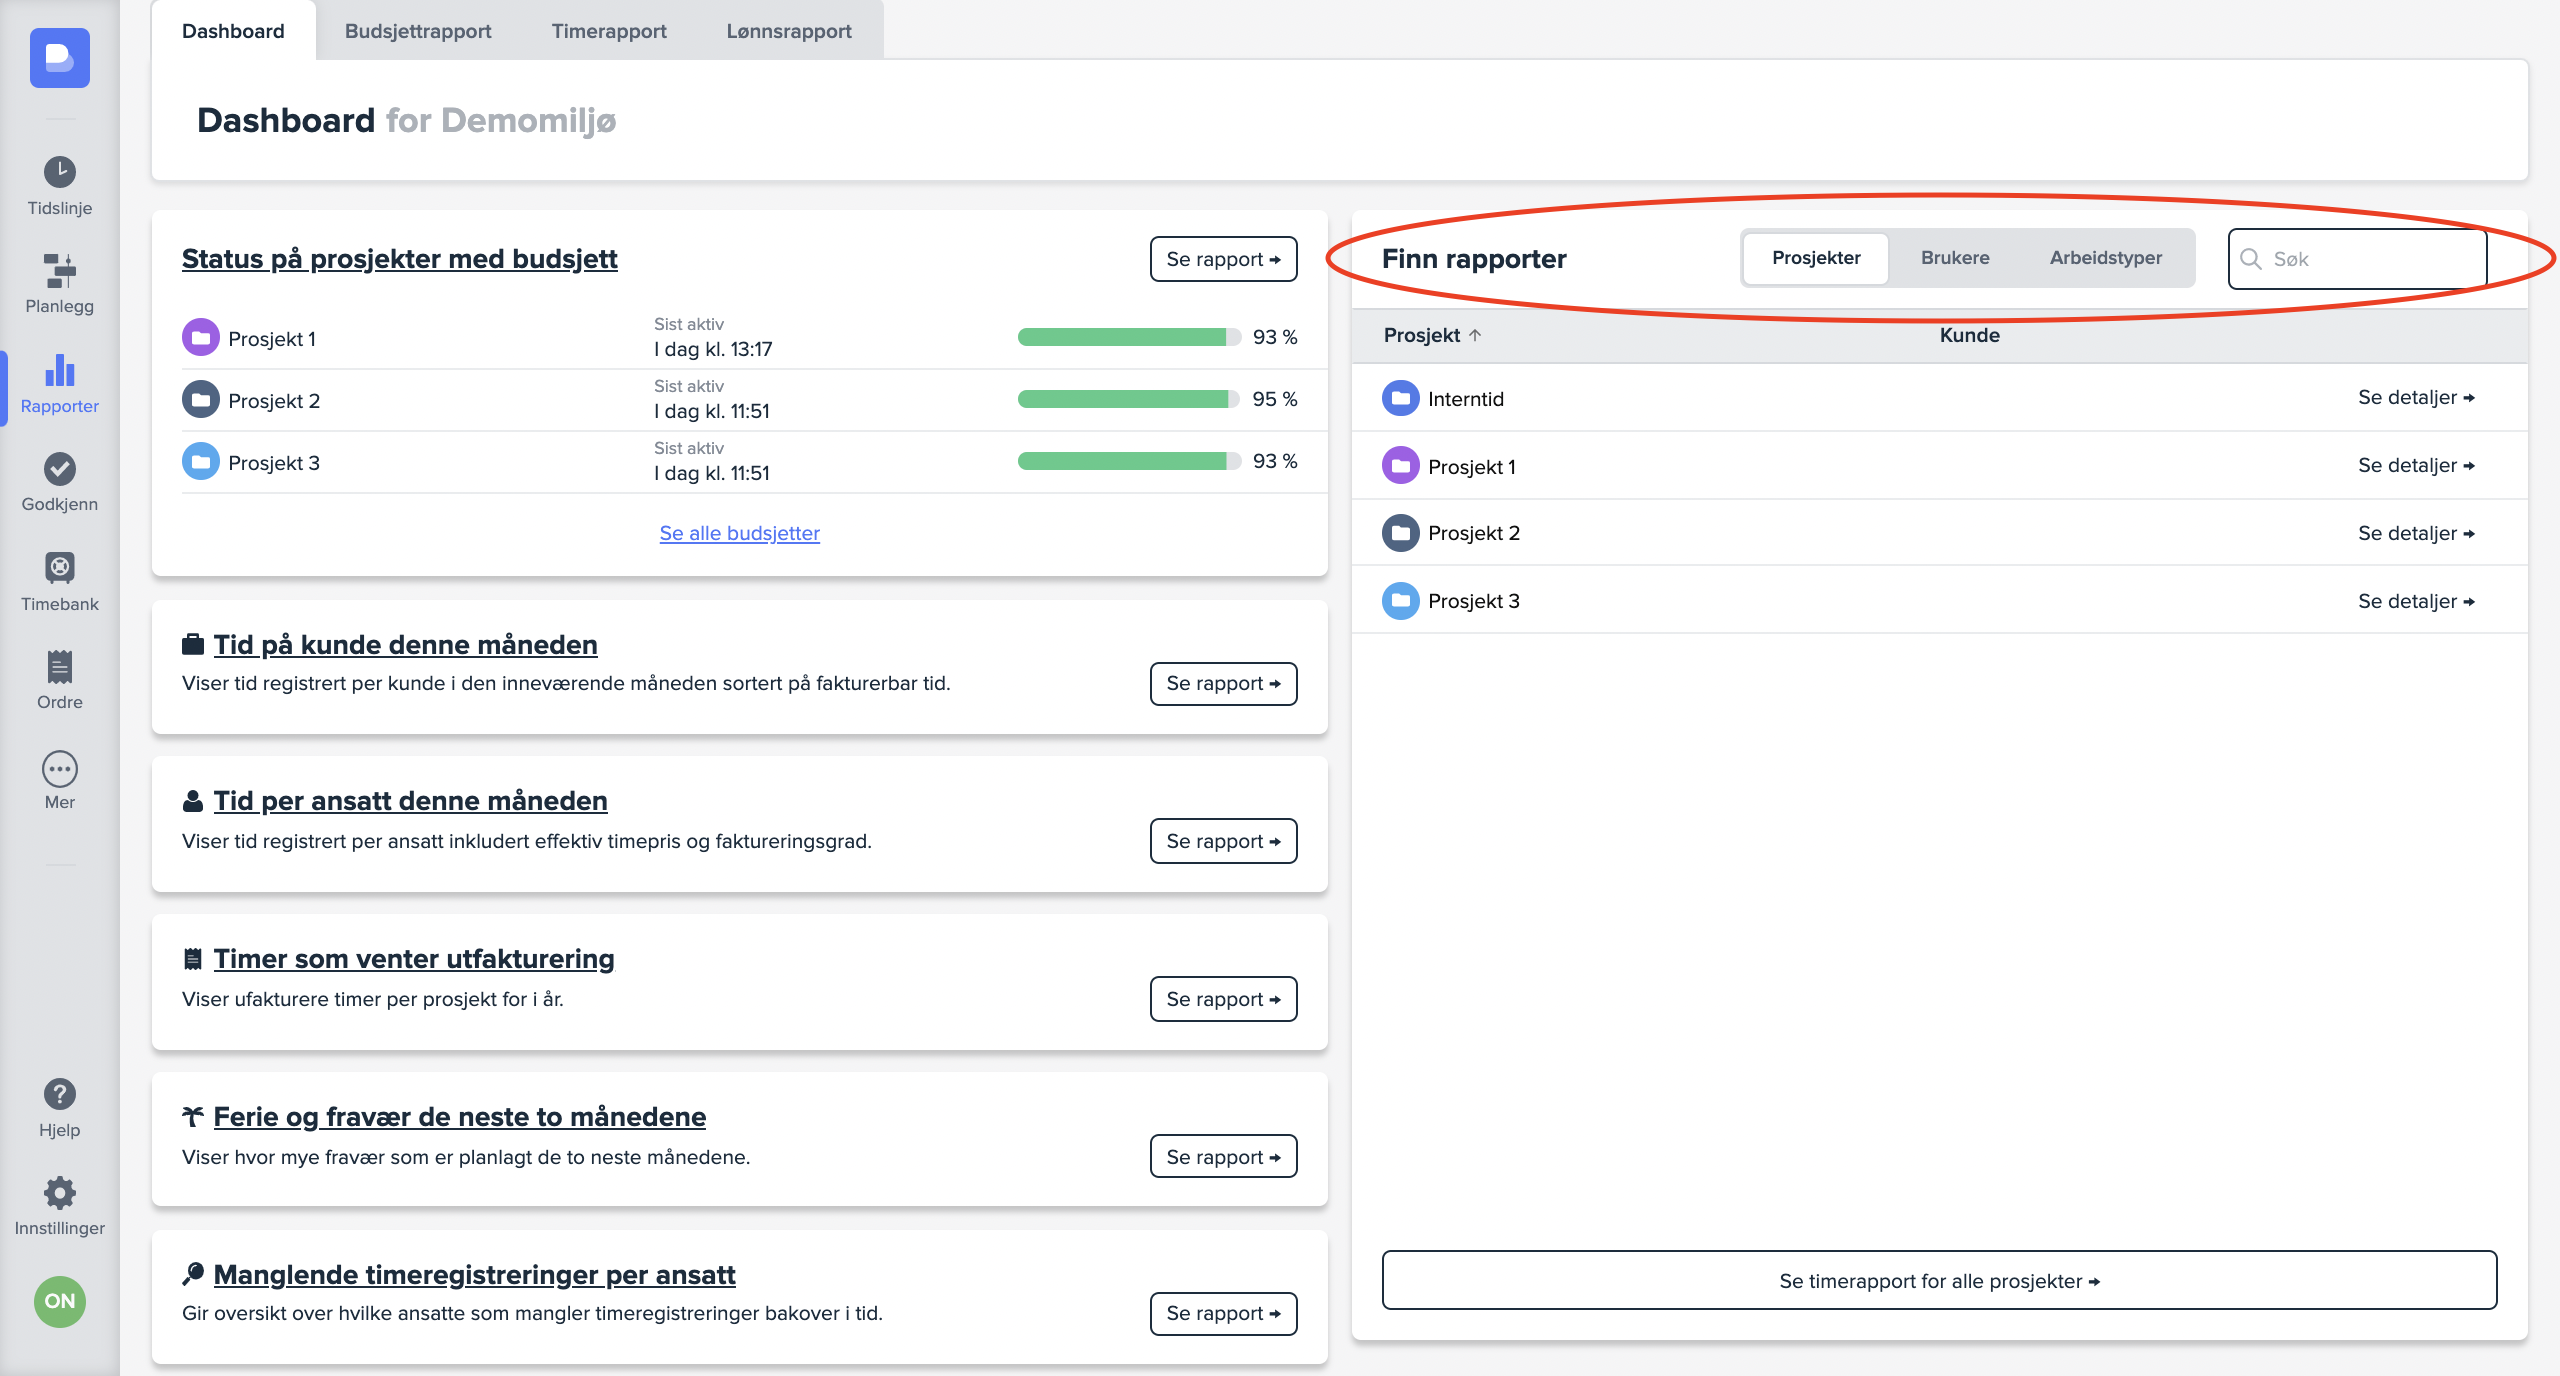Click the Prosjekt 2 budget progress bar

[1129, 399]
